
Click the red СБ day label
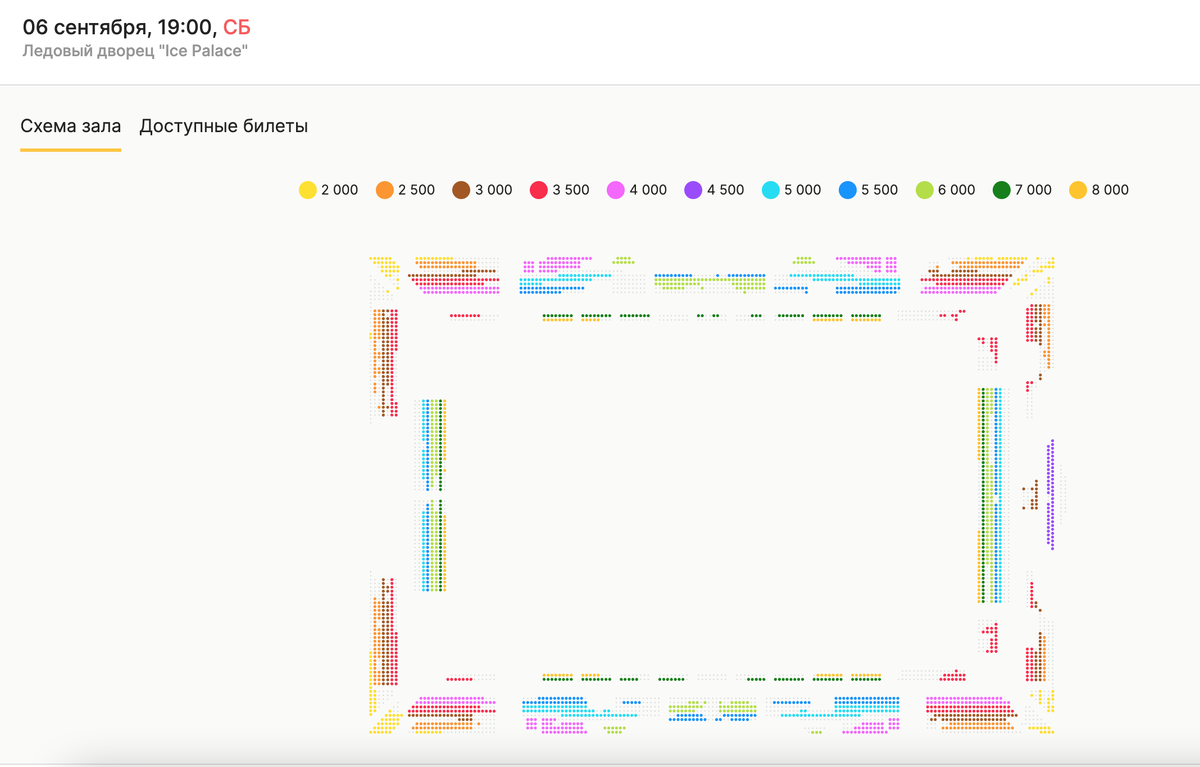coord(237,27)
